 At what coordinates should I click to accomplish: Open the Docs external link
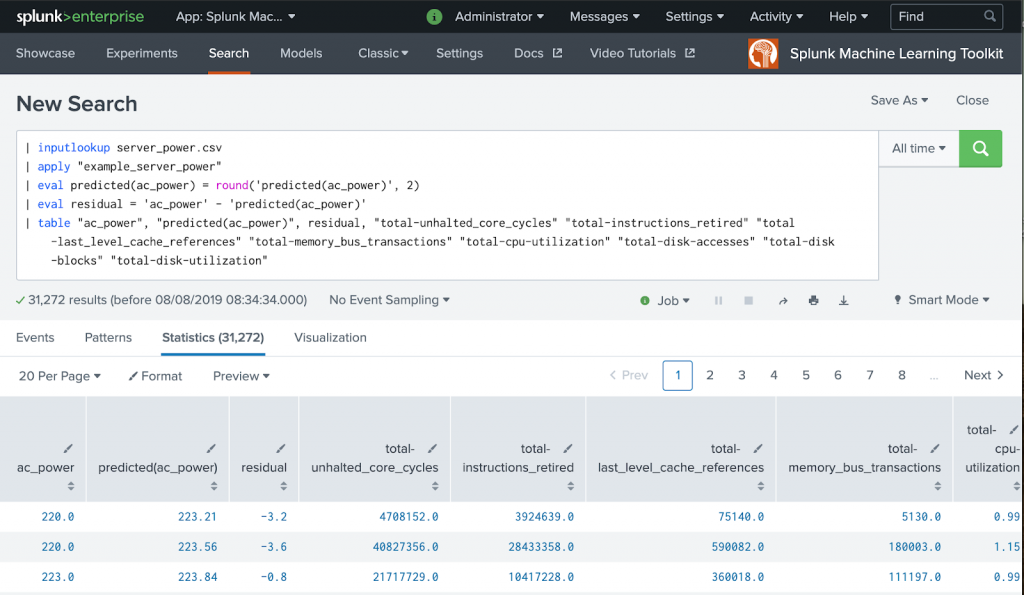[537, 54]
